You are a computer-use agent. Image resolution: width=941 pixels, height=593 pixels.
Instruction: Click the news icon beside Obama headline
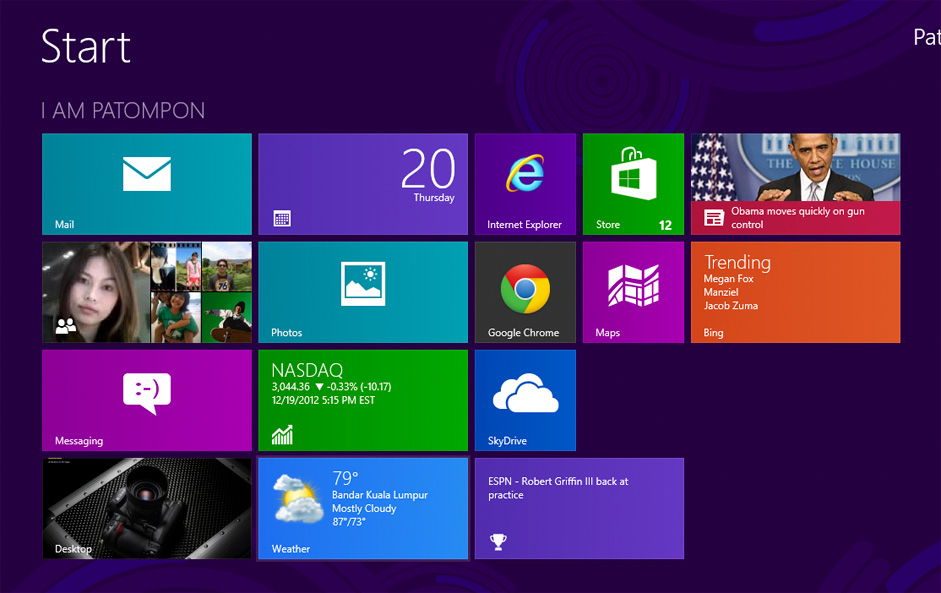(x=714, y=218)
